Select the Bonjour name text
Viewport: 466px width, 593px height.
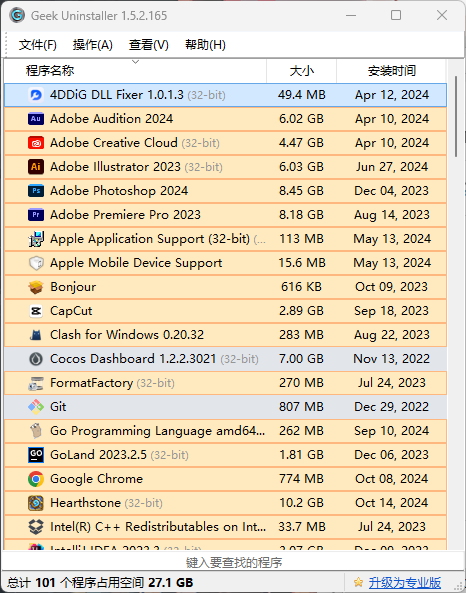coord(73,287)
